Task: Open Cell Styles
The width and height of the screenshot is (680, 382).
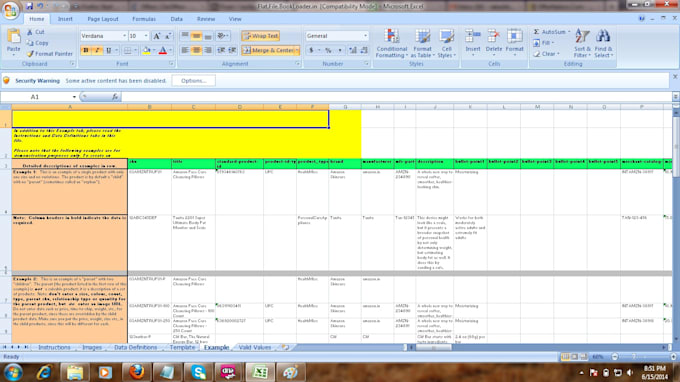Action: (x=446, y=43)
